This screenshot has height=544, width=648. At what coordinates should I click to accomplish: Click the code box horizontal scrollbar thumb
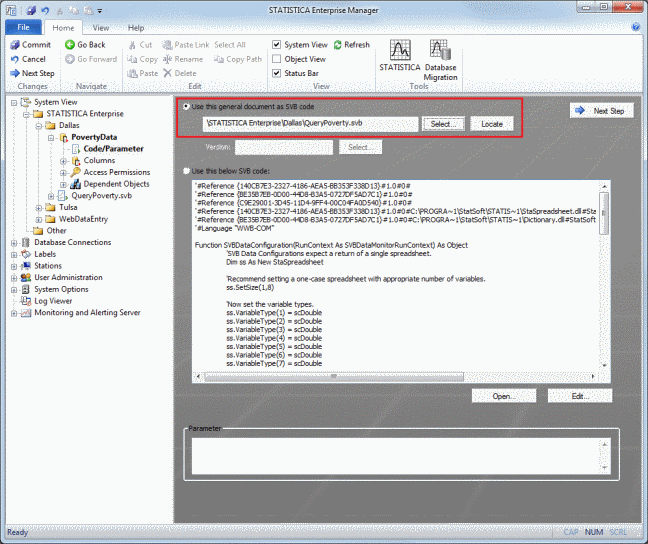point(334,376)
